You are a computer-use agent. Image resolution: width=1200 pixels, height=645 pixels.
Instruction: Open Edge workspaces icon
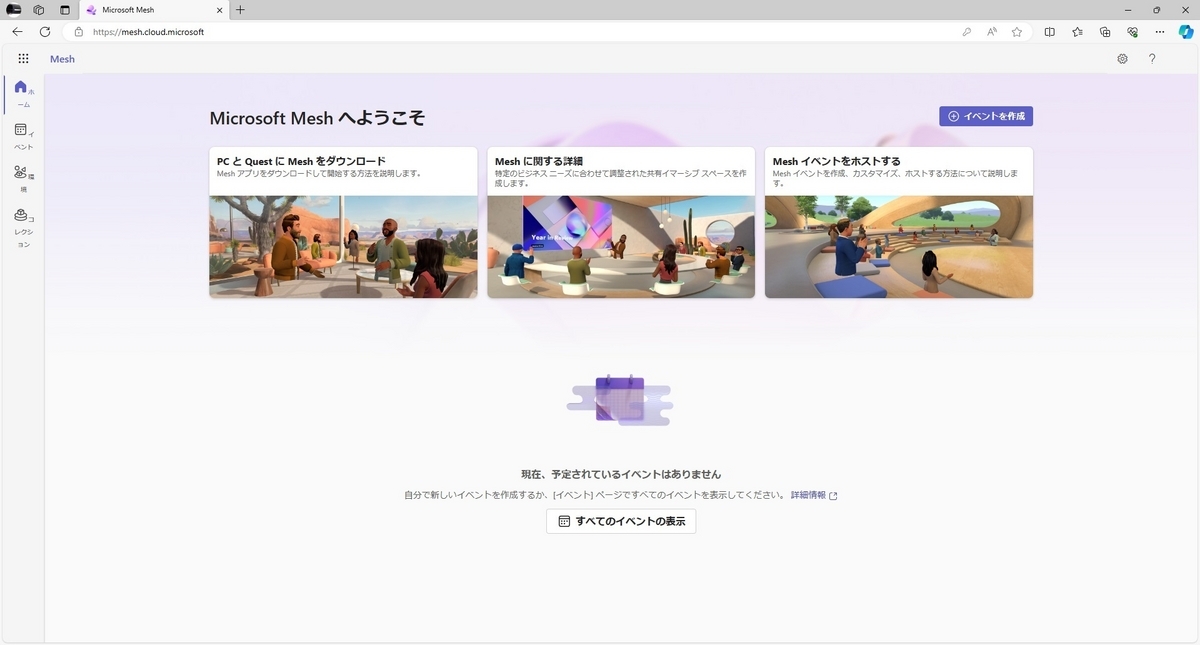pos(39,9)
